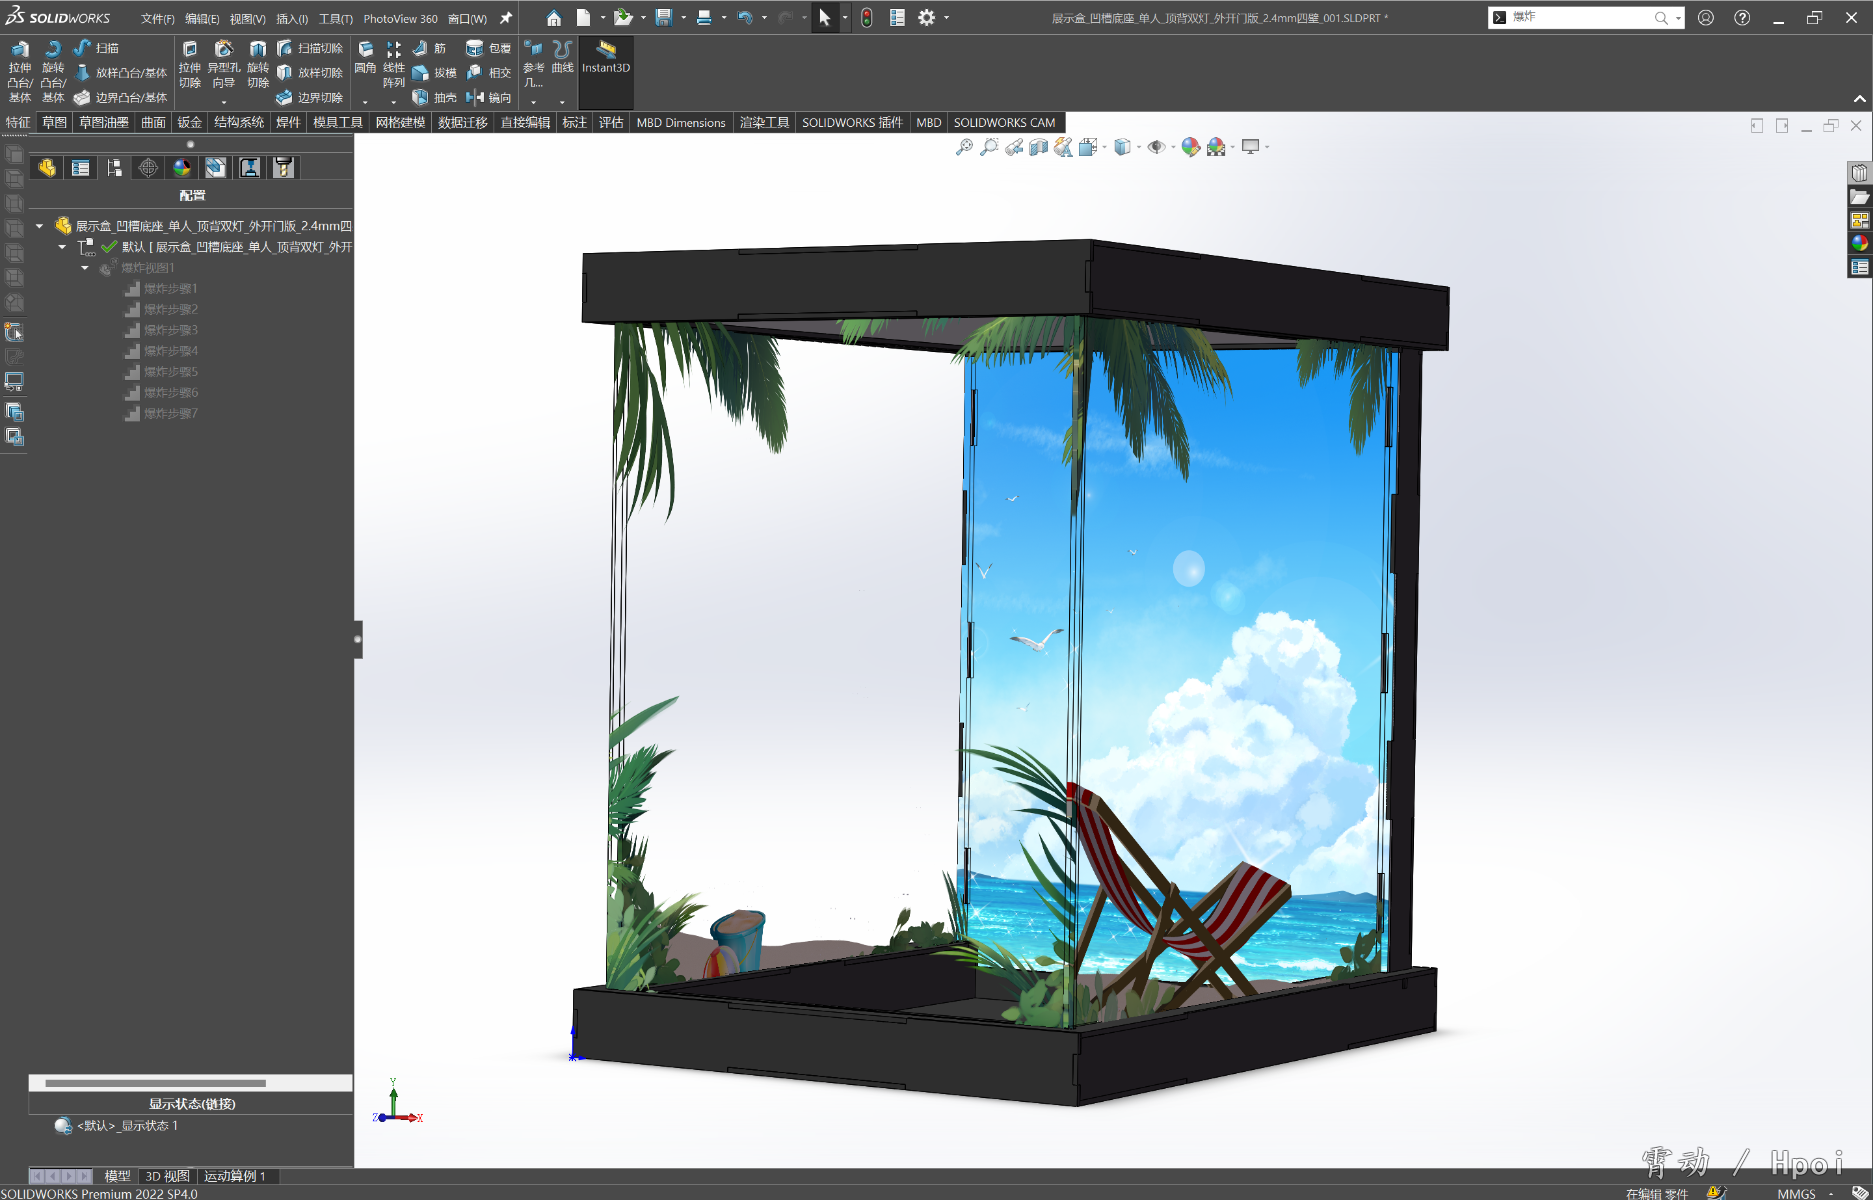Viewport: 1873px width, 1200px height.
Task: Click the 扫描切除 button
Action: [310, 48]
